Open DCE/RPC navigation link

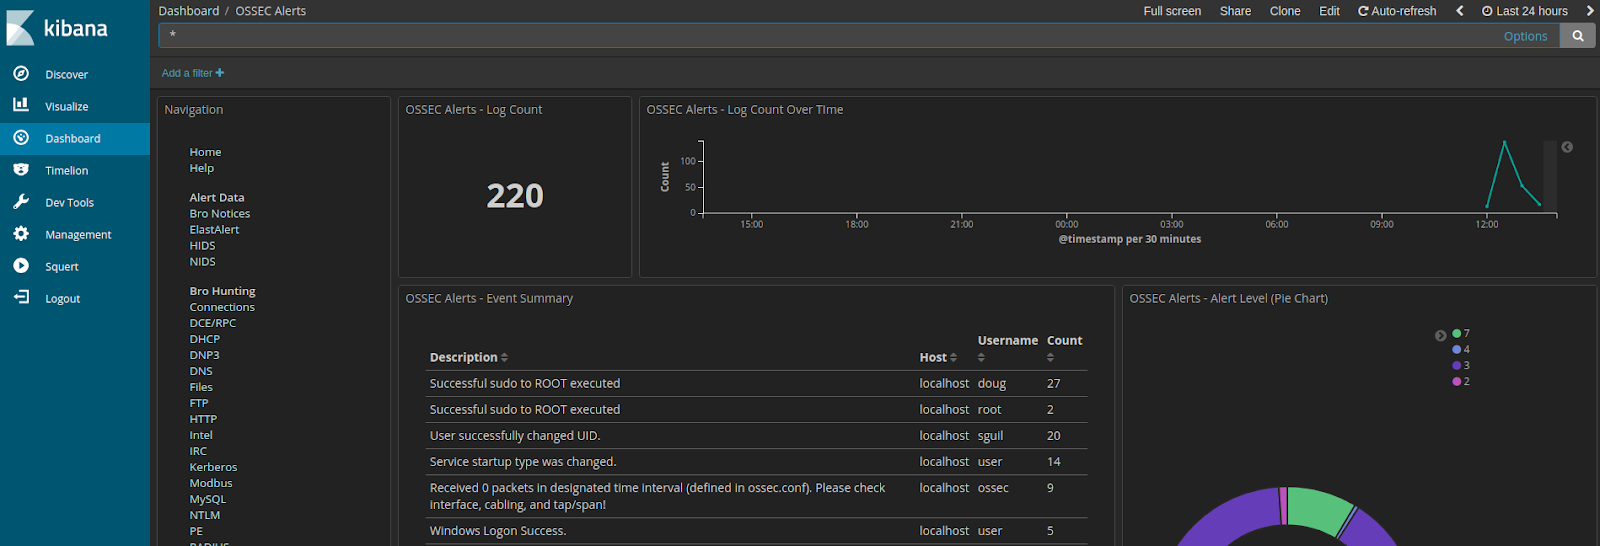tap(213, 323)
